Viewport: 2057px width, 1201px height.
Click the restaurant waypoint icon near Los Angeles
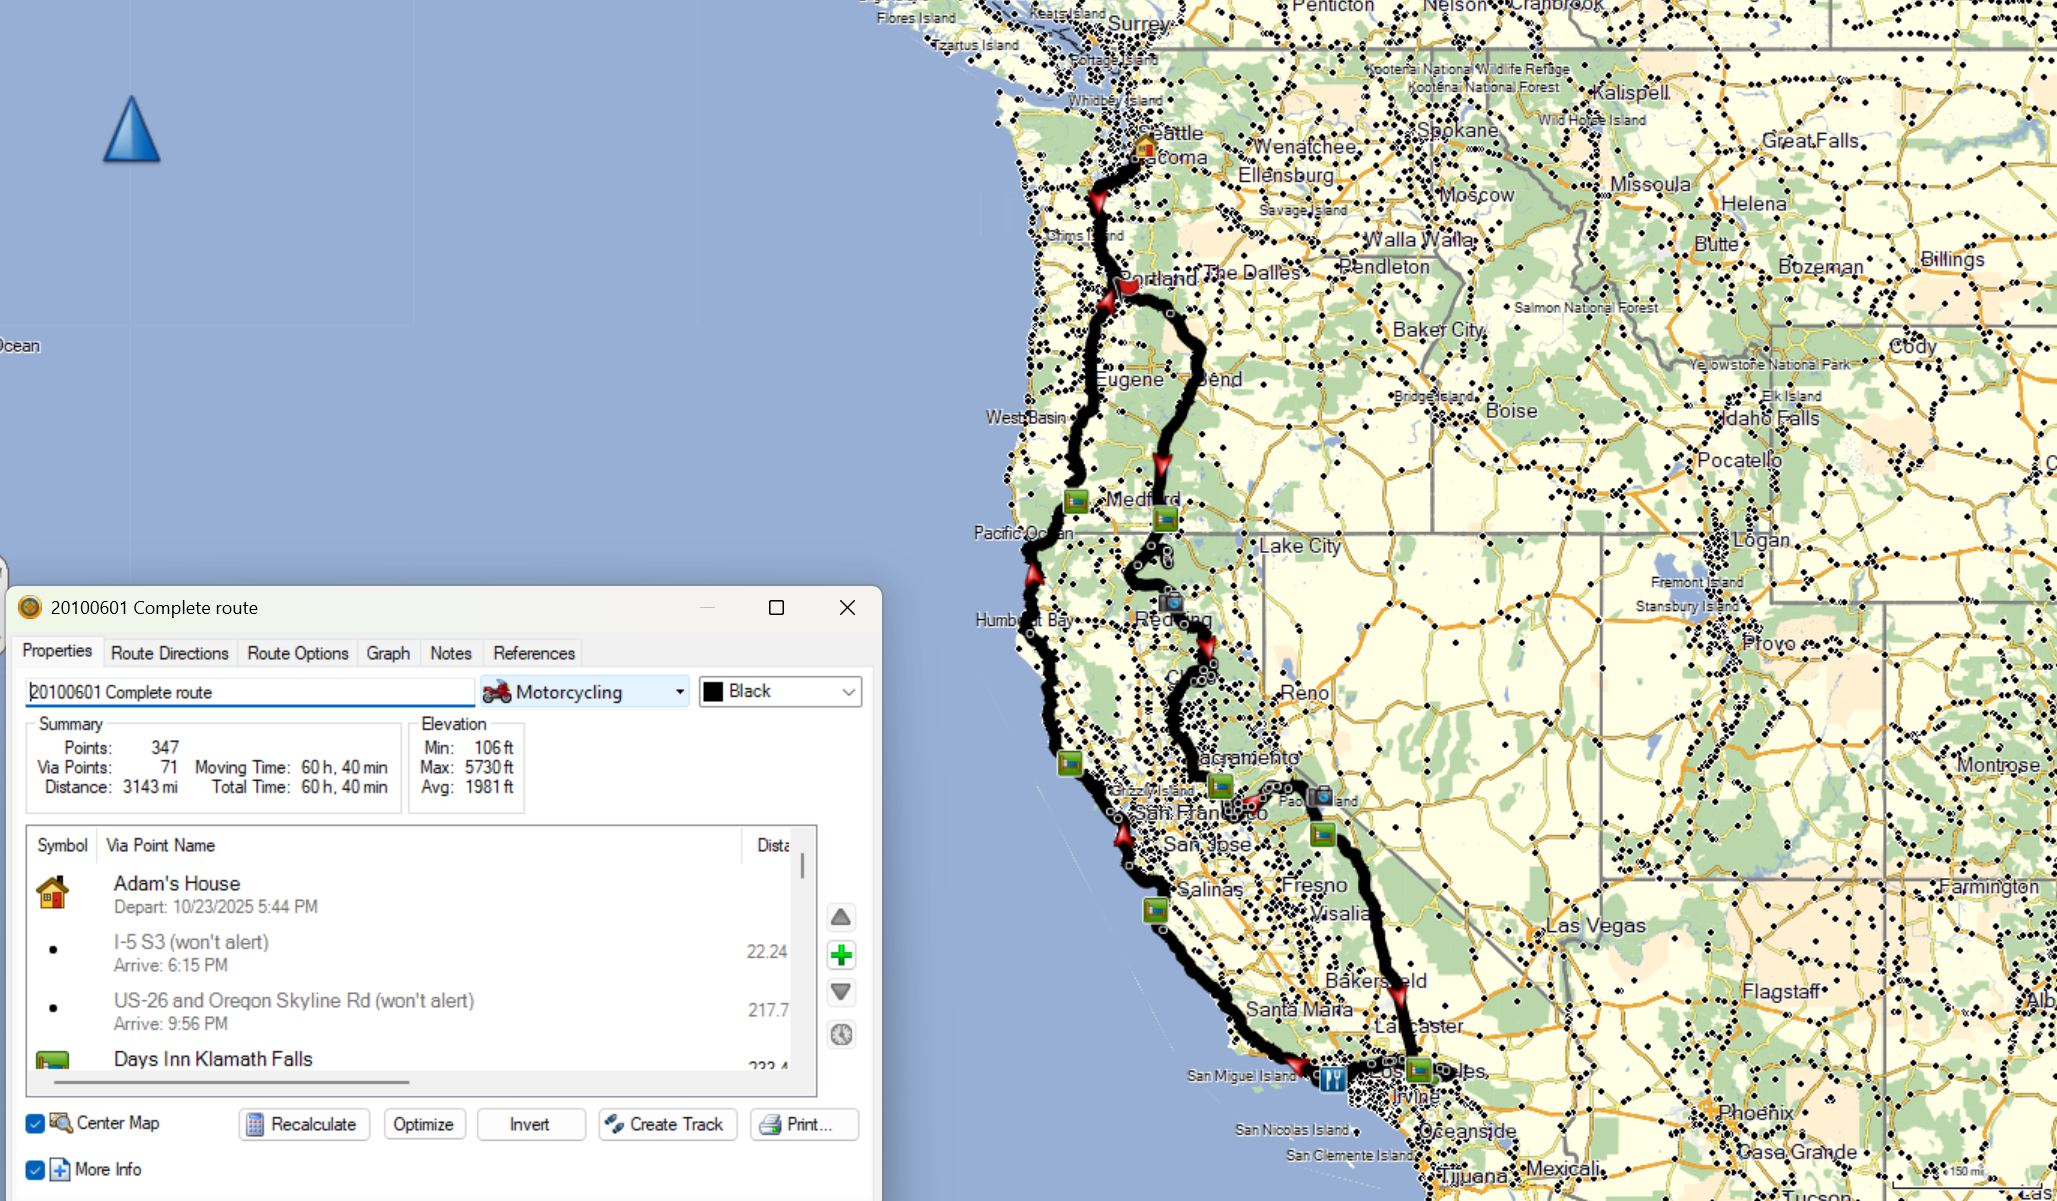[1331, 1078]
